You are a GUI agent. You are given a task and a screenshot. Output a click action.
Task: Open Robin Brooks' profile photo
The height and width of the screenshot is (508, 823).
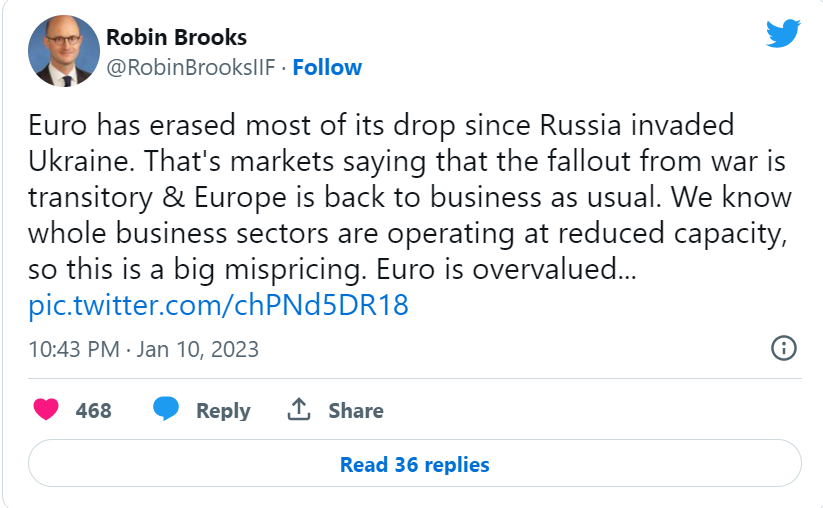coord(62,52)
